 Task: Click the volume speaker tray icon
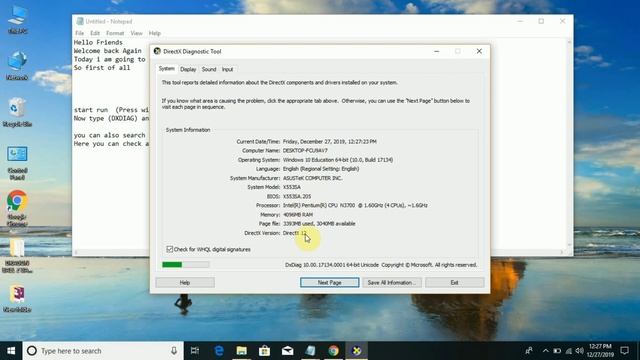coord(580,351)
